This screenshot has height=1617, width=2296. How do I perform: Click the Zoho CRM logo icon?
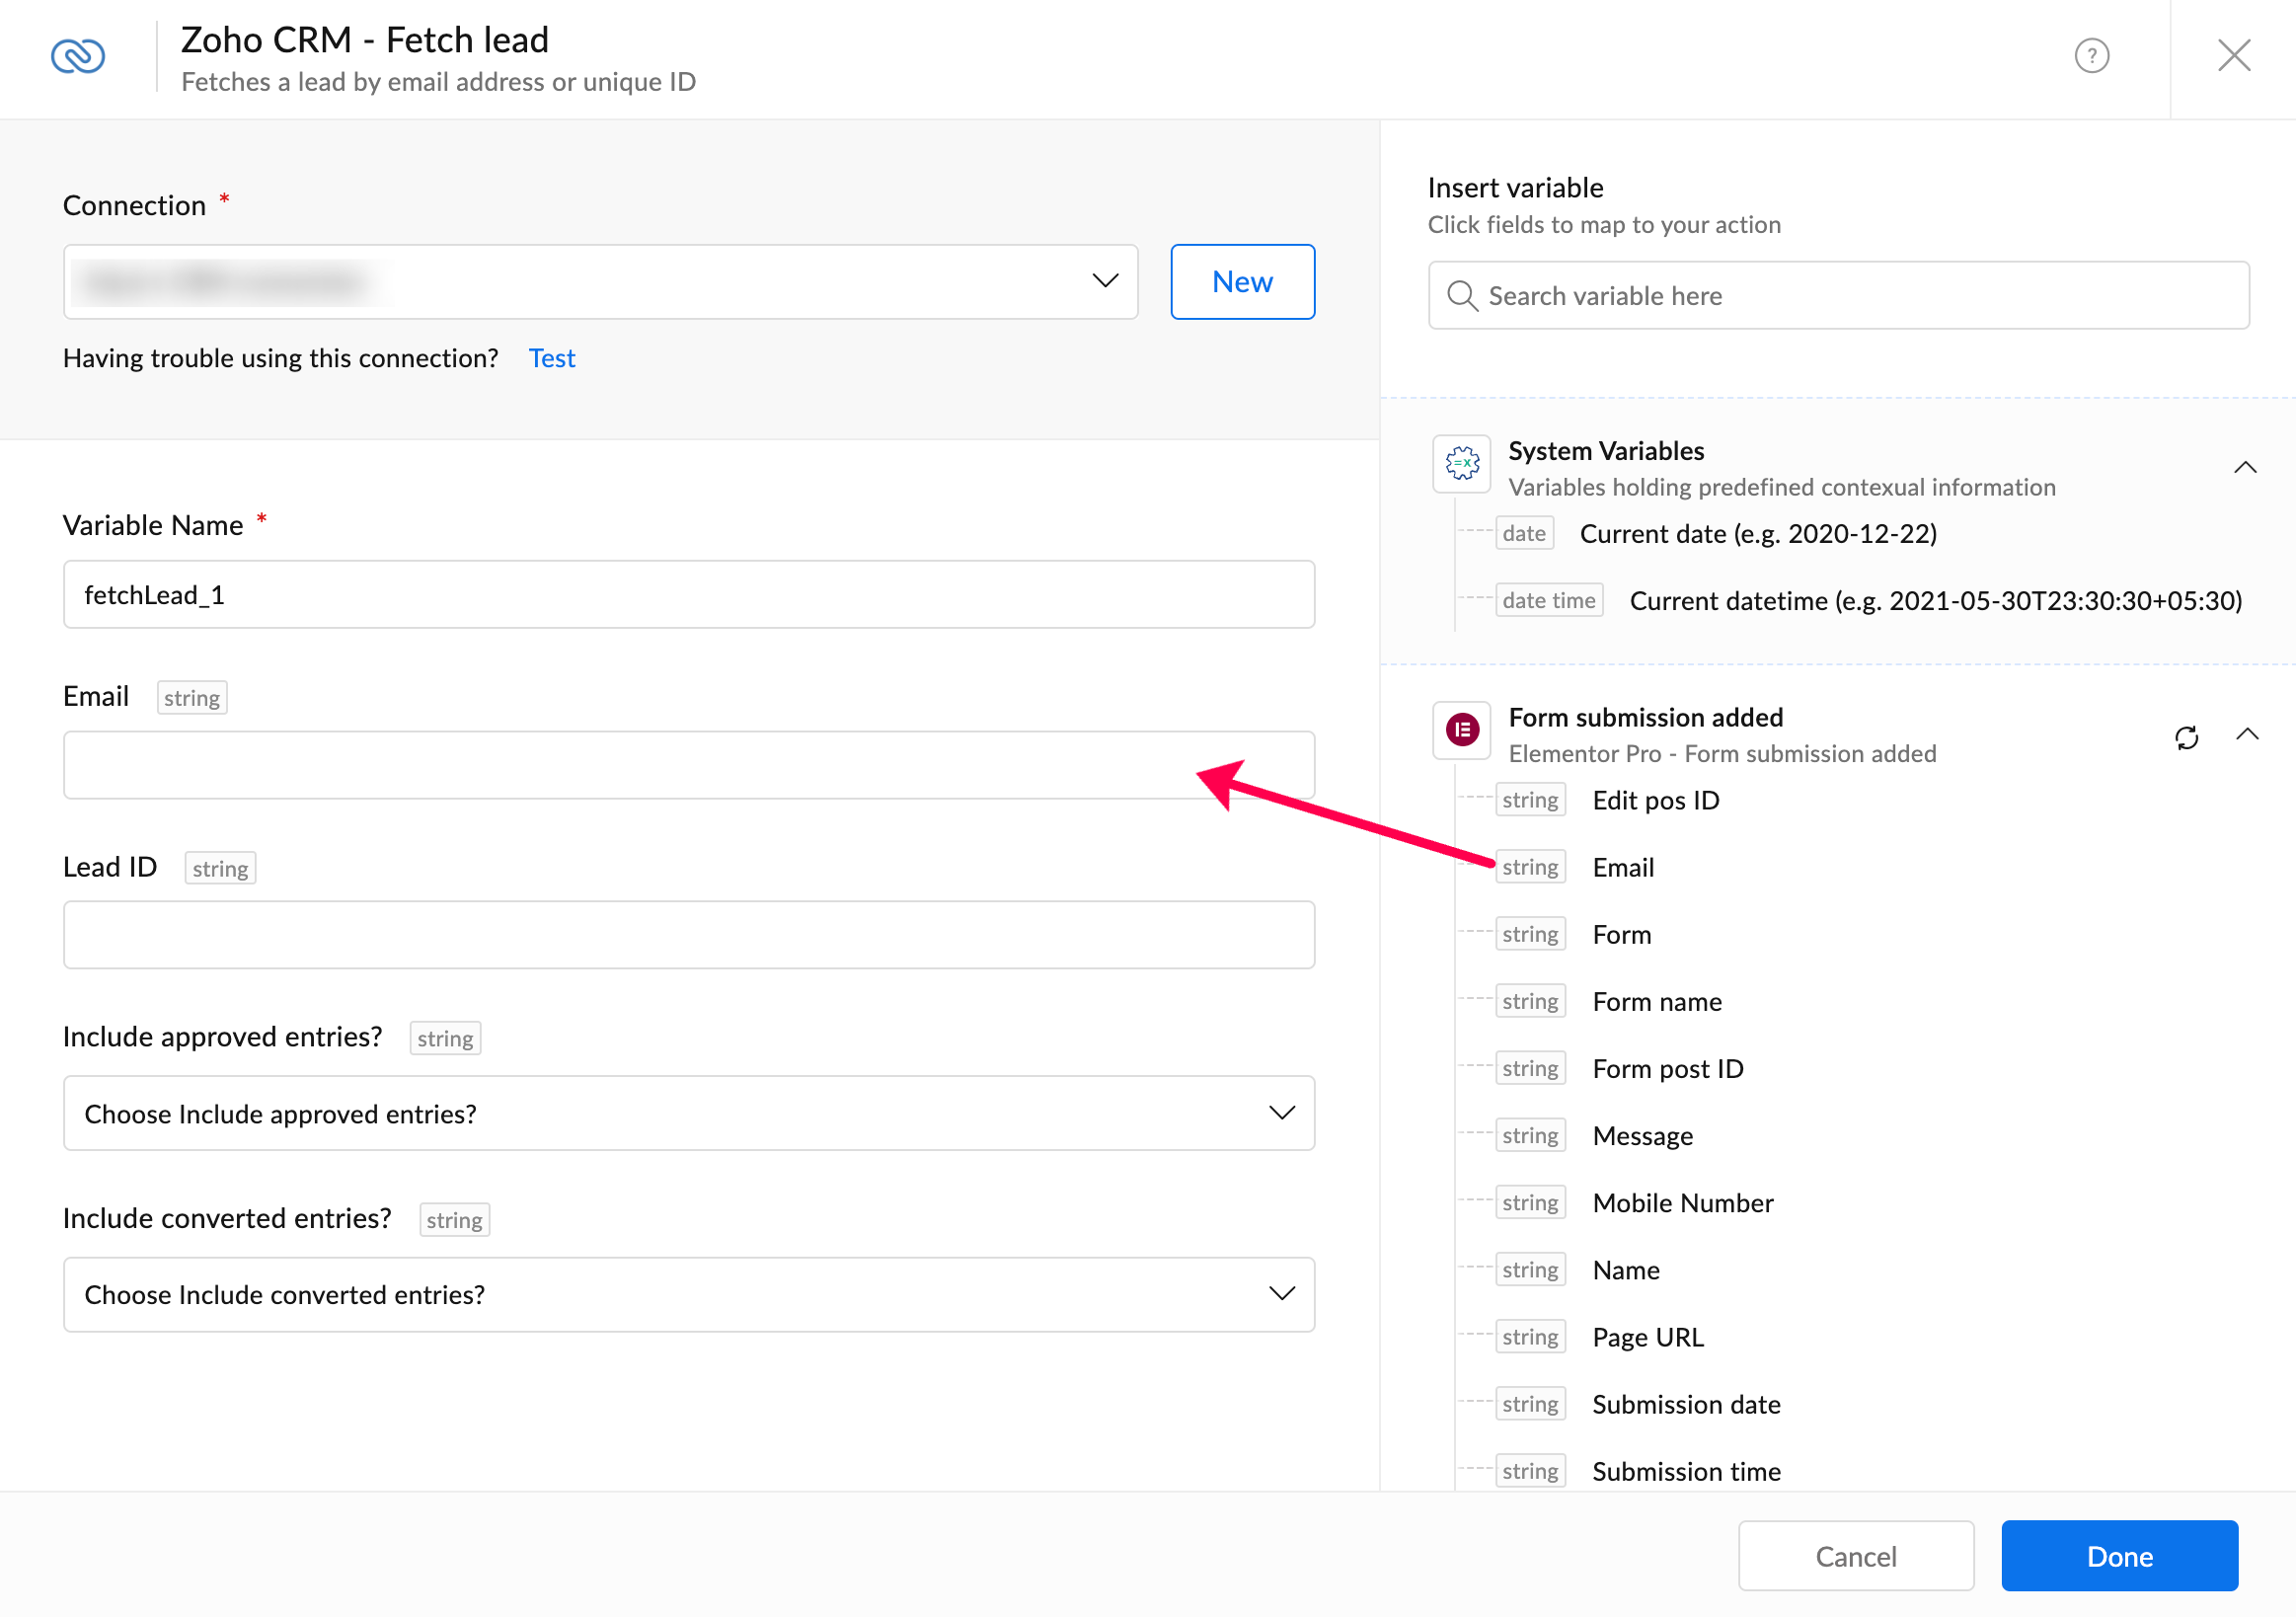click(78, 56)
